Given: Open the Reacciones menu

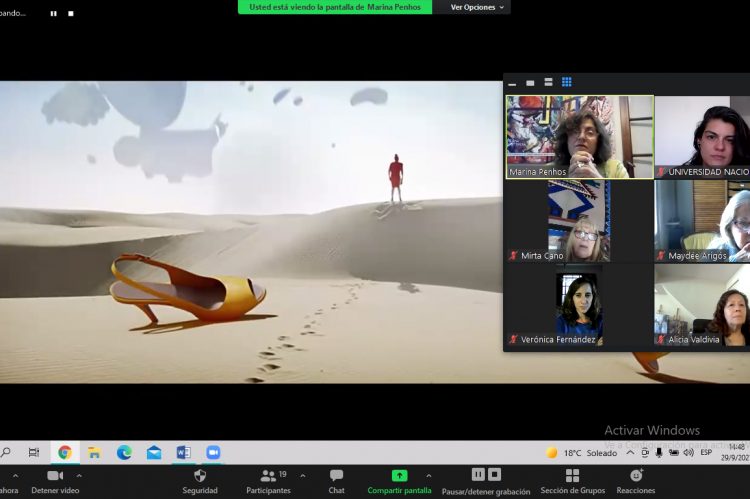Looking at the screenshot, I should coord(635,481).
